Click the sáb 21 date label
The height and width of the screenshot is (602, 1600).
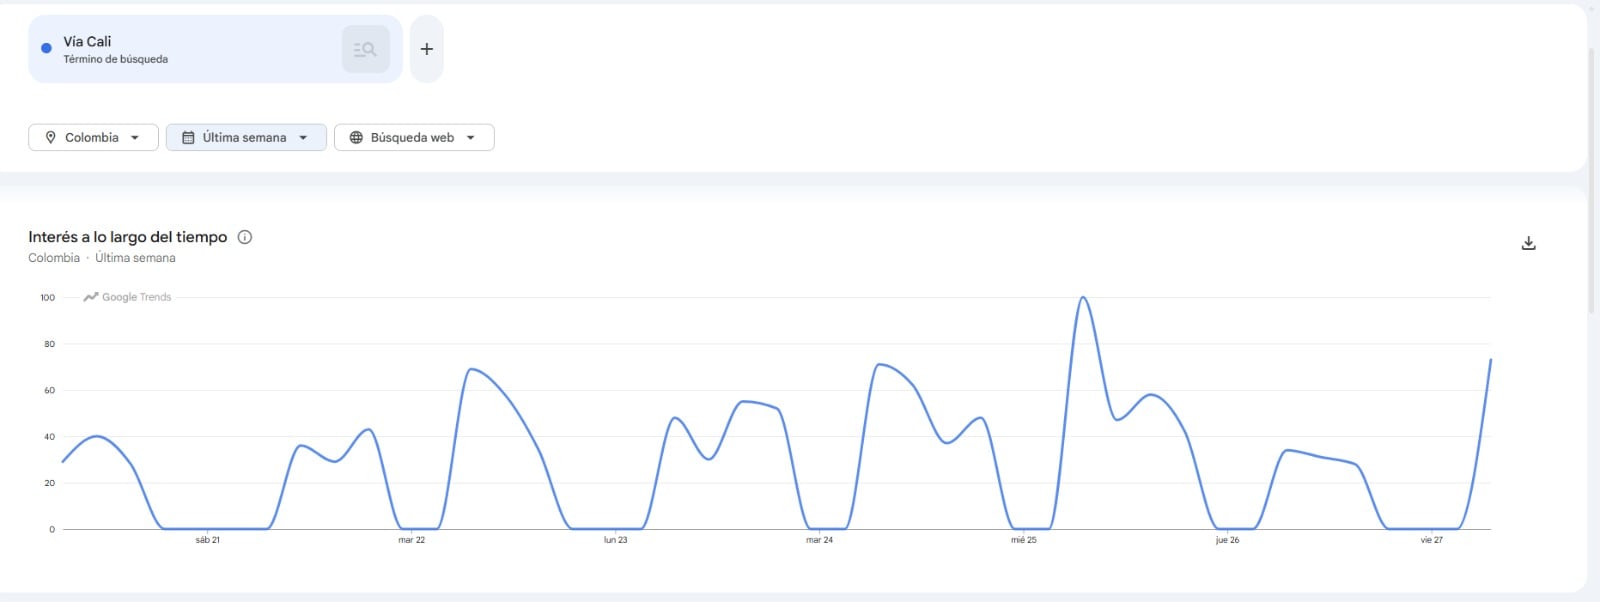[209, 539]
